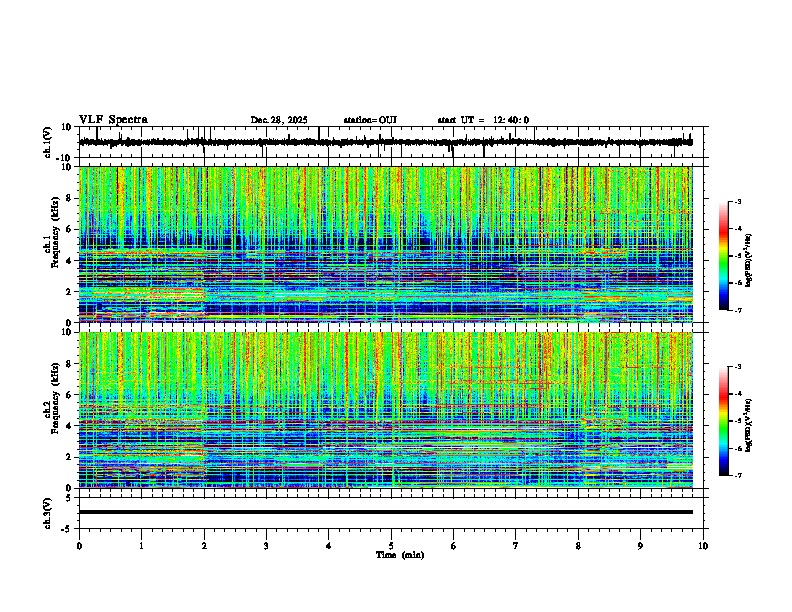Screen dimensions: 792x612
Task: Click the time axis tick label '10'
Action: pyautogui.click(x=703, y=546)
